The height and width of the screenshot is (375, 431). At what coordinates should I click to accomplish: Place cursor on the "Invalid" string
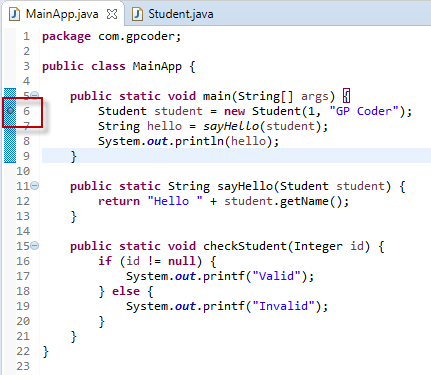coord(283,306)
